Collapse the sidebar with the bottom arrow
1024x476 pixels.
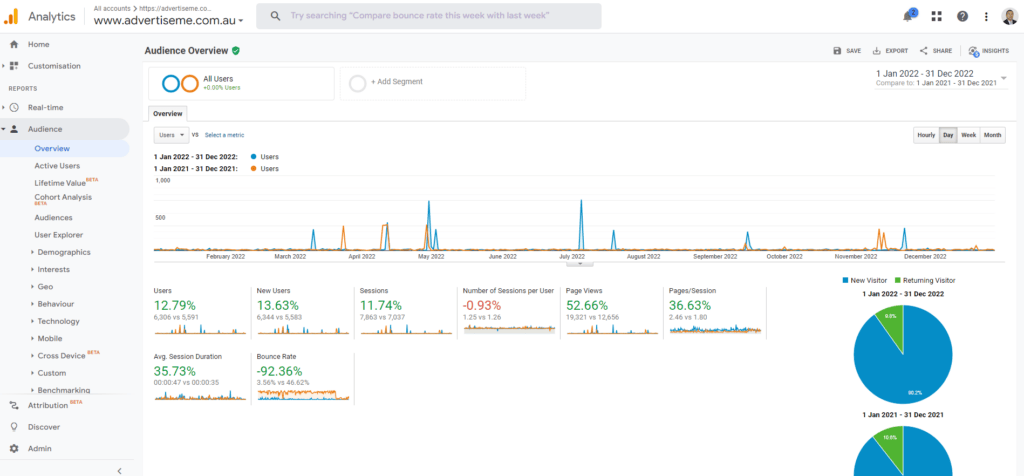point(120,471)
